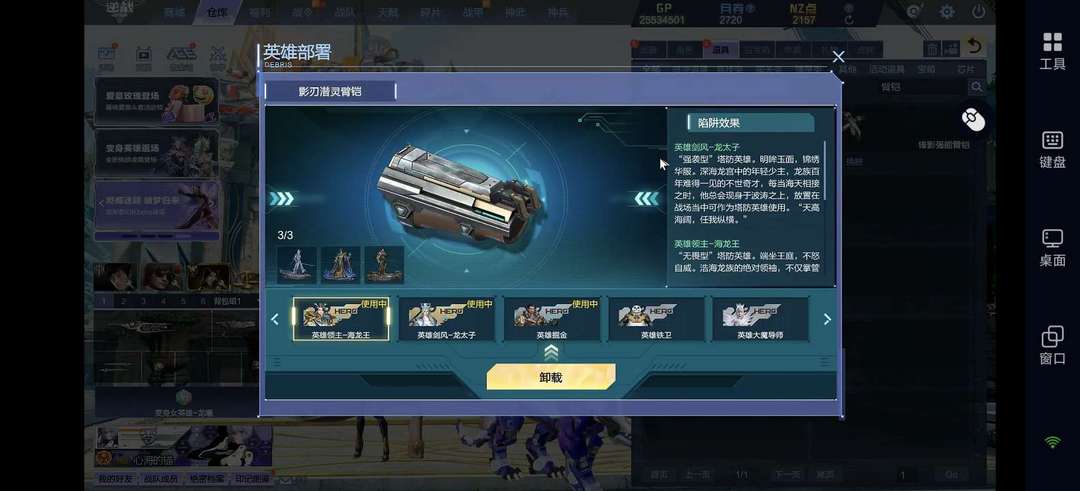Open the 影刃潜灵臂铠 tab
Screen dimensions: 1080x491
pyautogui.click(x=330, y=92)
